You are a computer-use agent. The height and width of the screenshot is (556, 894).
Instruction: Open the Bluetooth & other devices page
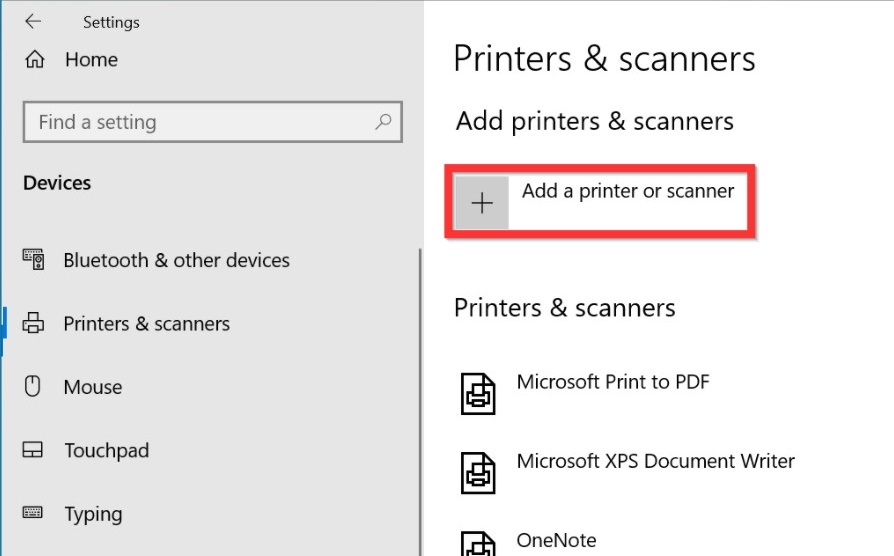pyautogui.click(x=176, y=260)
